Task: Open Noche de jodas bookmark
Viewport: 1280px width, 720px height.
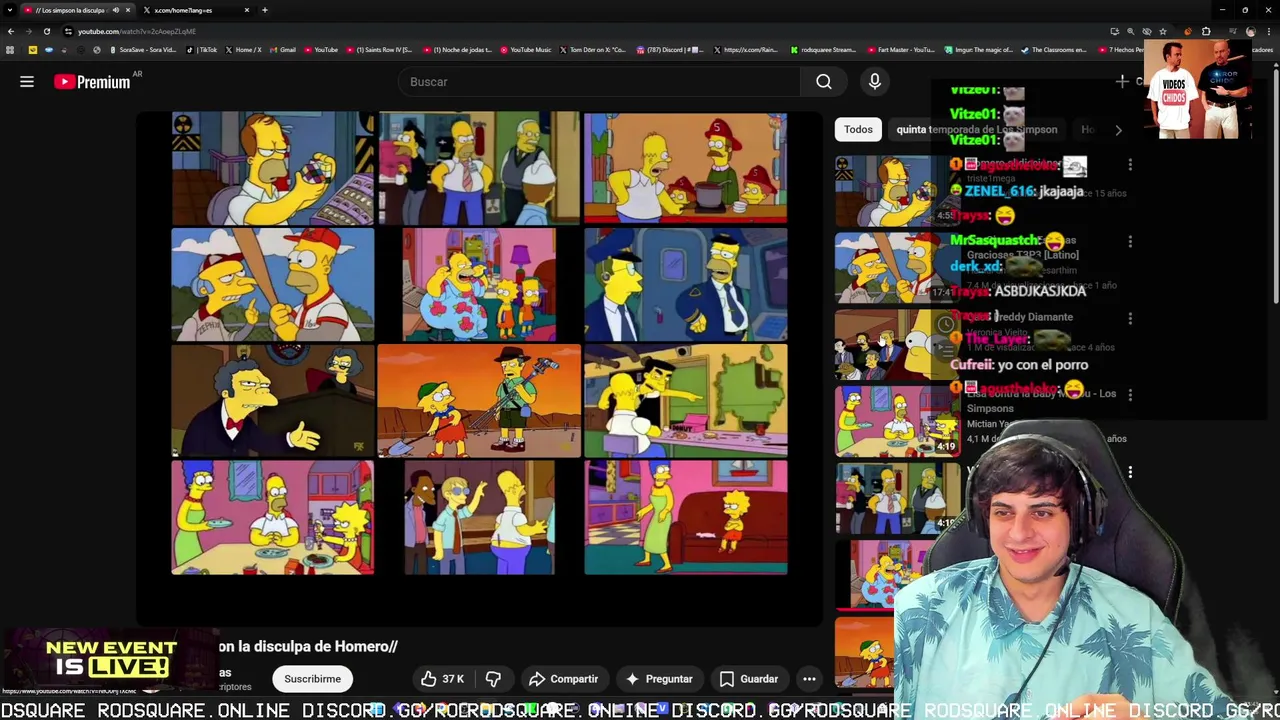Action: tap(459, 50)
